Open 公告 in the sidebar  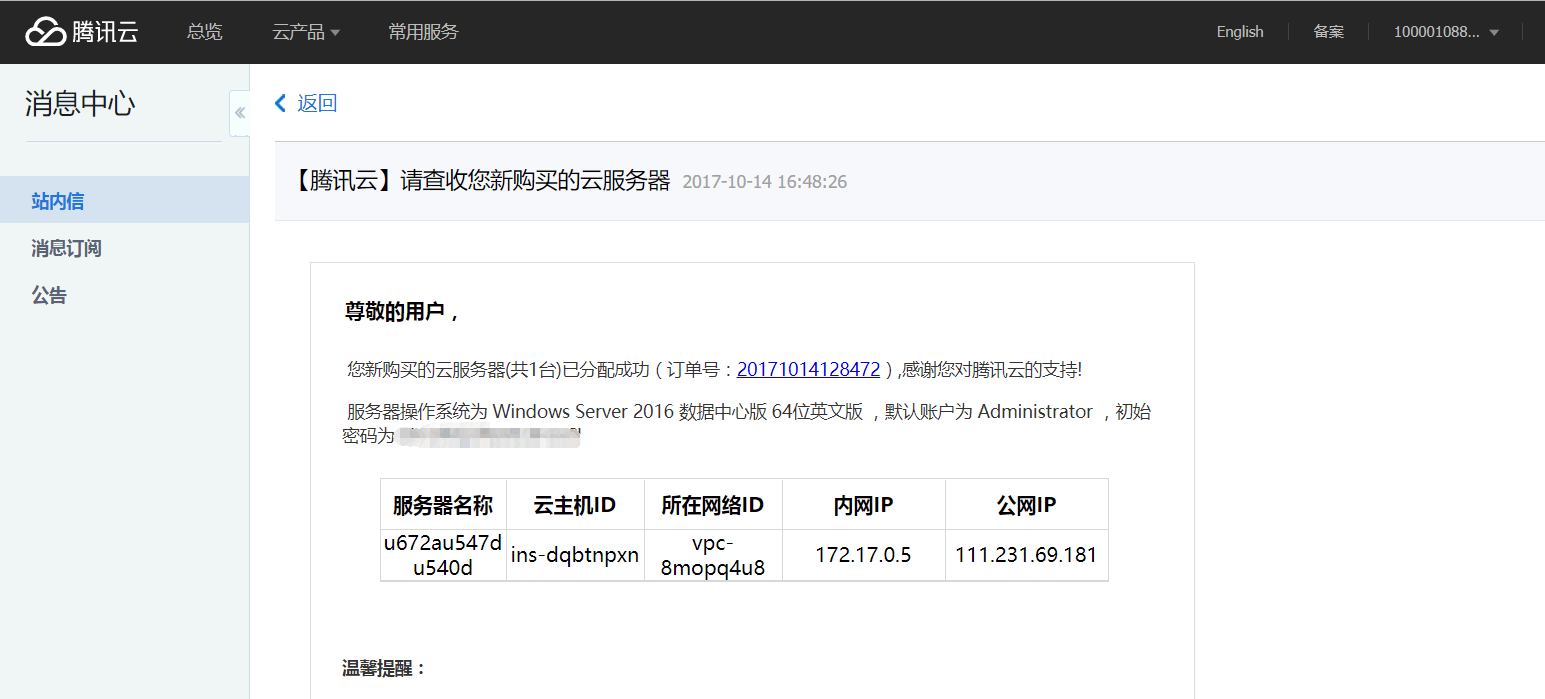pyautogui.click(x=49, y=295)
